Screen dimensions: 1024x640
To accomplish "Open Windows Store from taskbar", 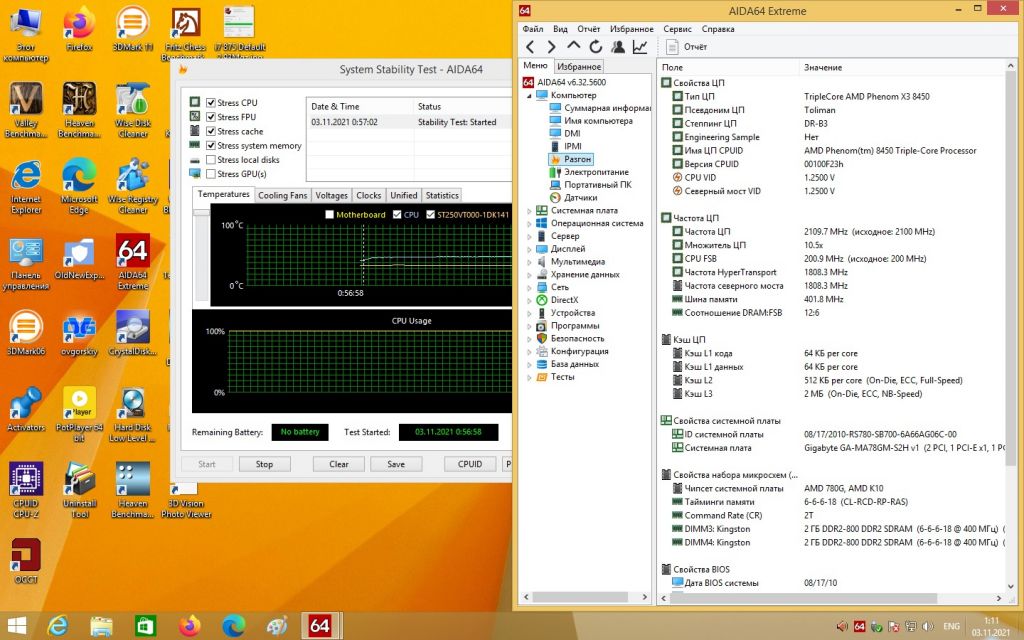I will point(145,626).
